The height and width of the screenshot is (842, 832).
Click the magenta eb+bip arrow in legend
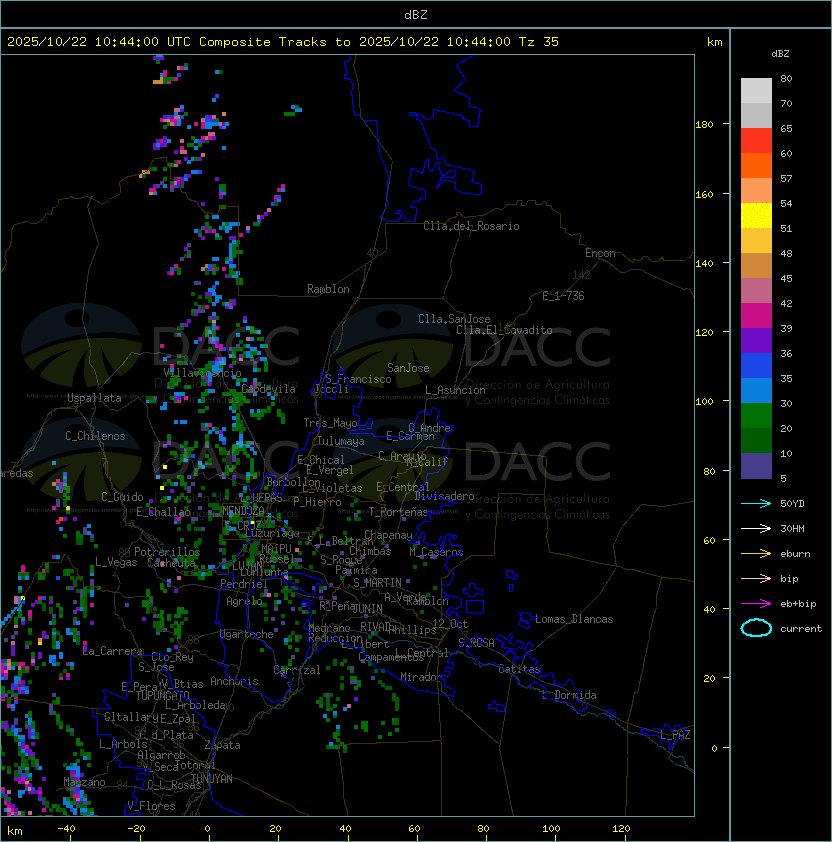756,604
